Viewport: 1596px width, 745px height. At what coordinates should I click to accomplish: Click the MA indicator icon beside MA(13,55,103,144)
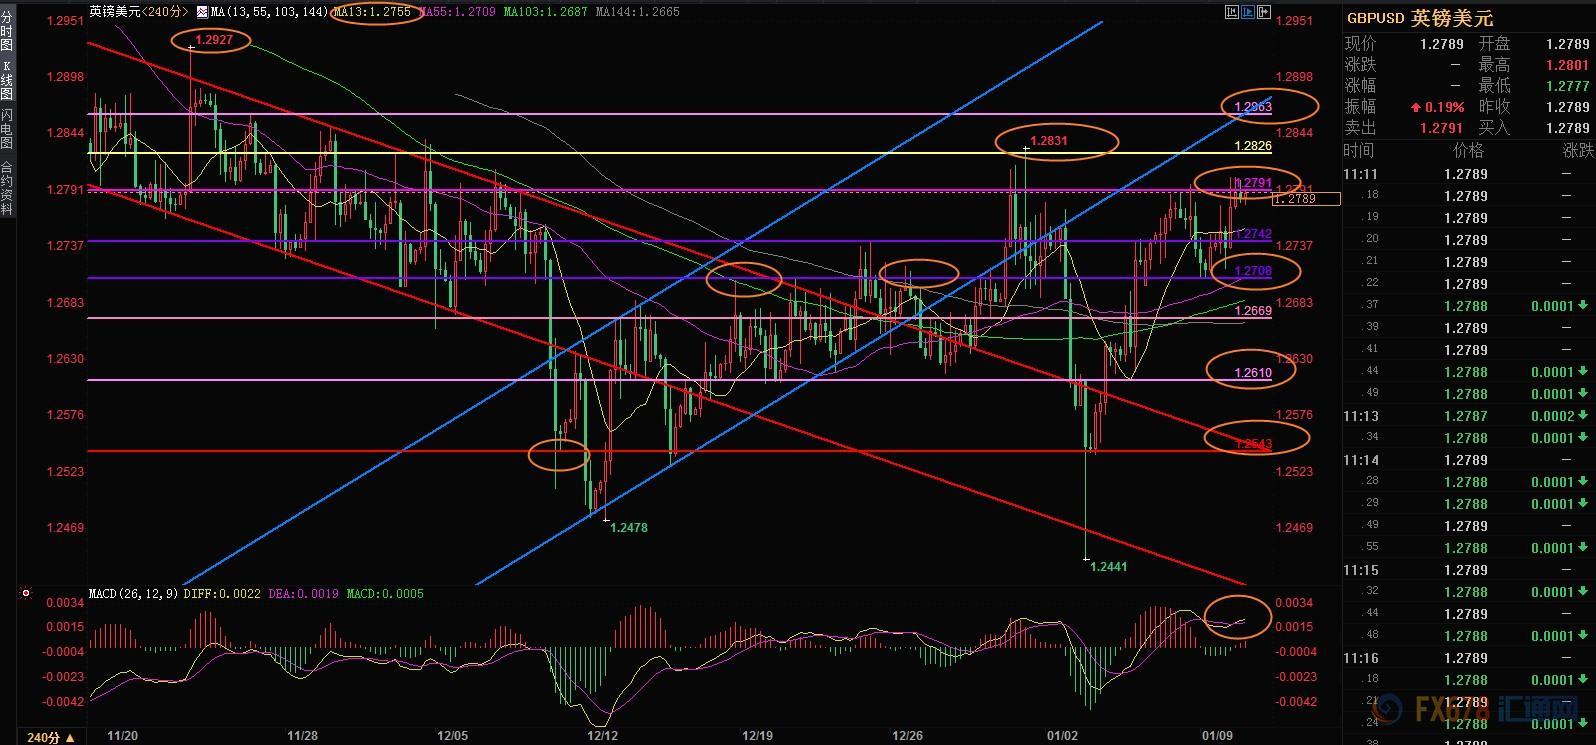(201, 12)
